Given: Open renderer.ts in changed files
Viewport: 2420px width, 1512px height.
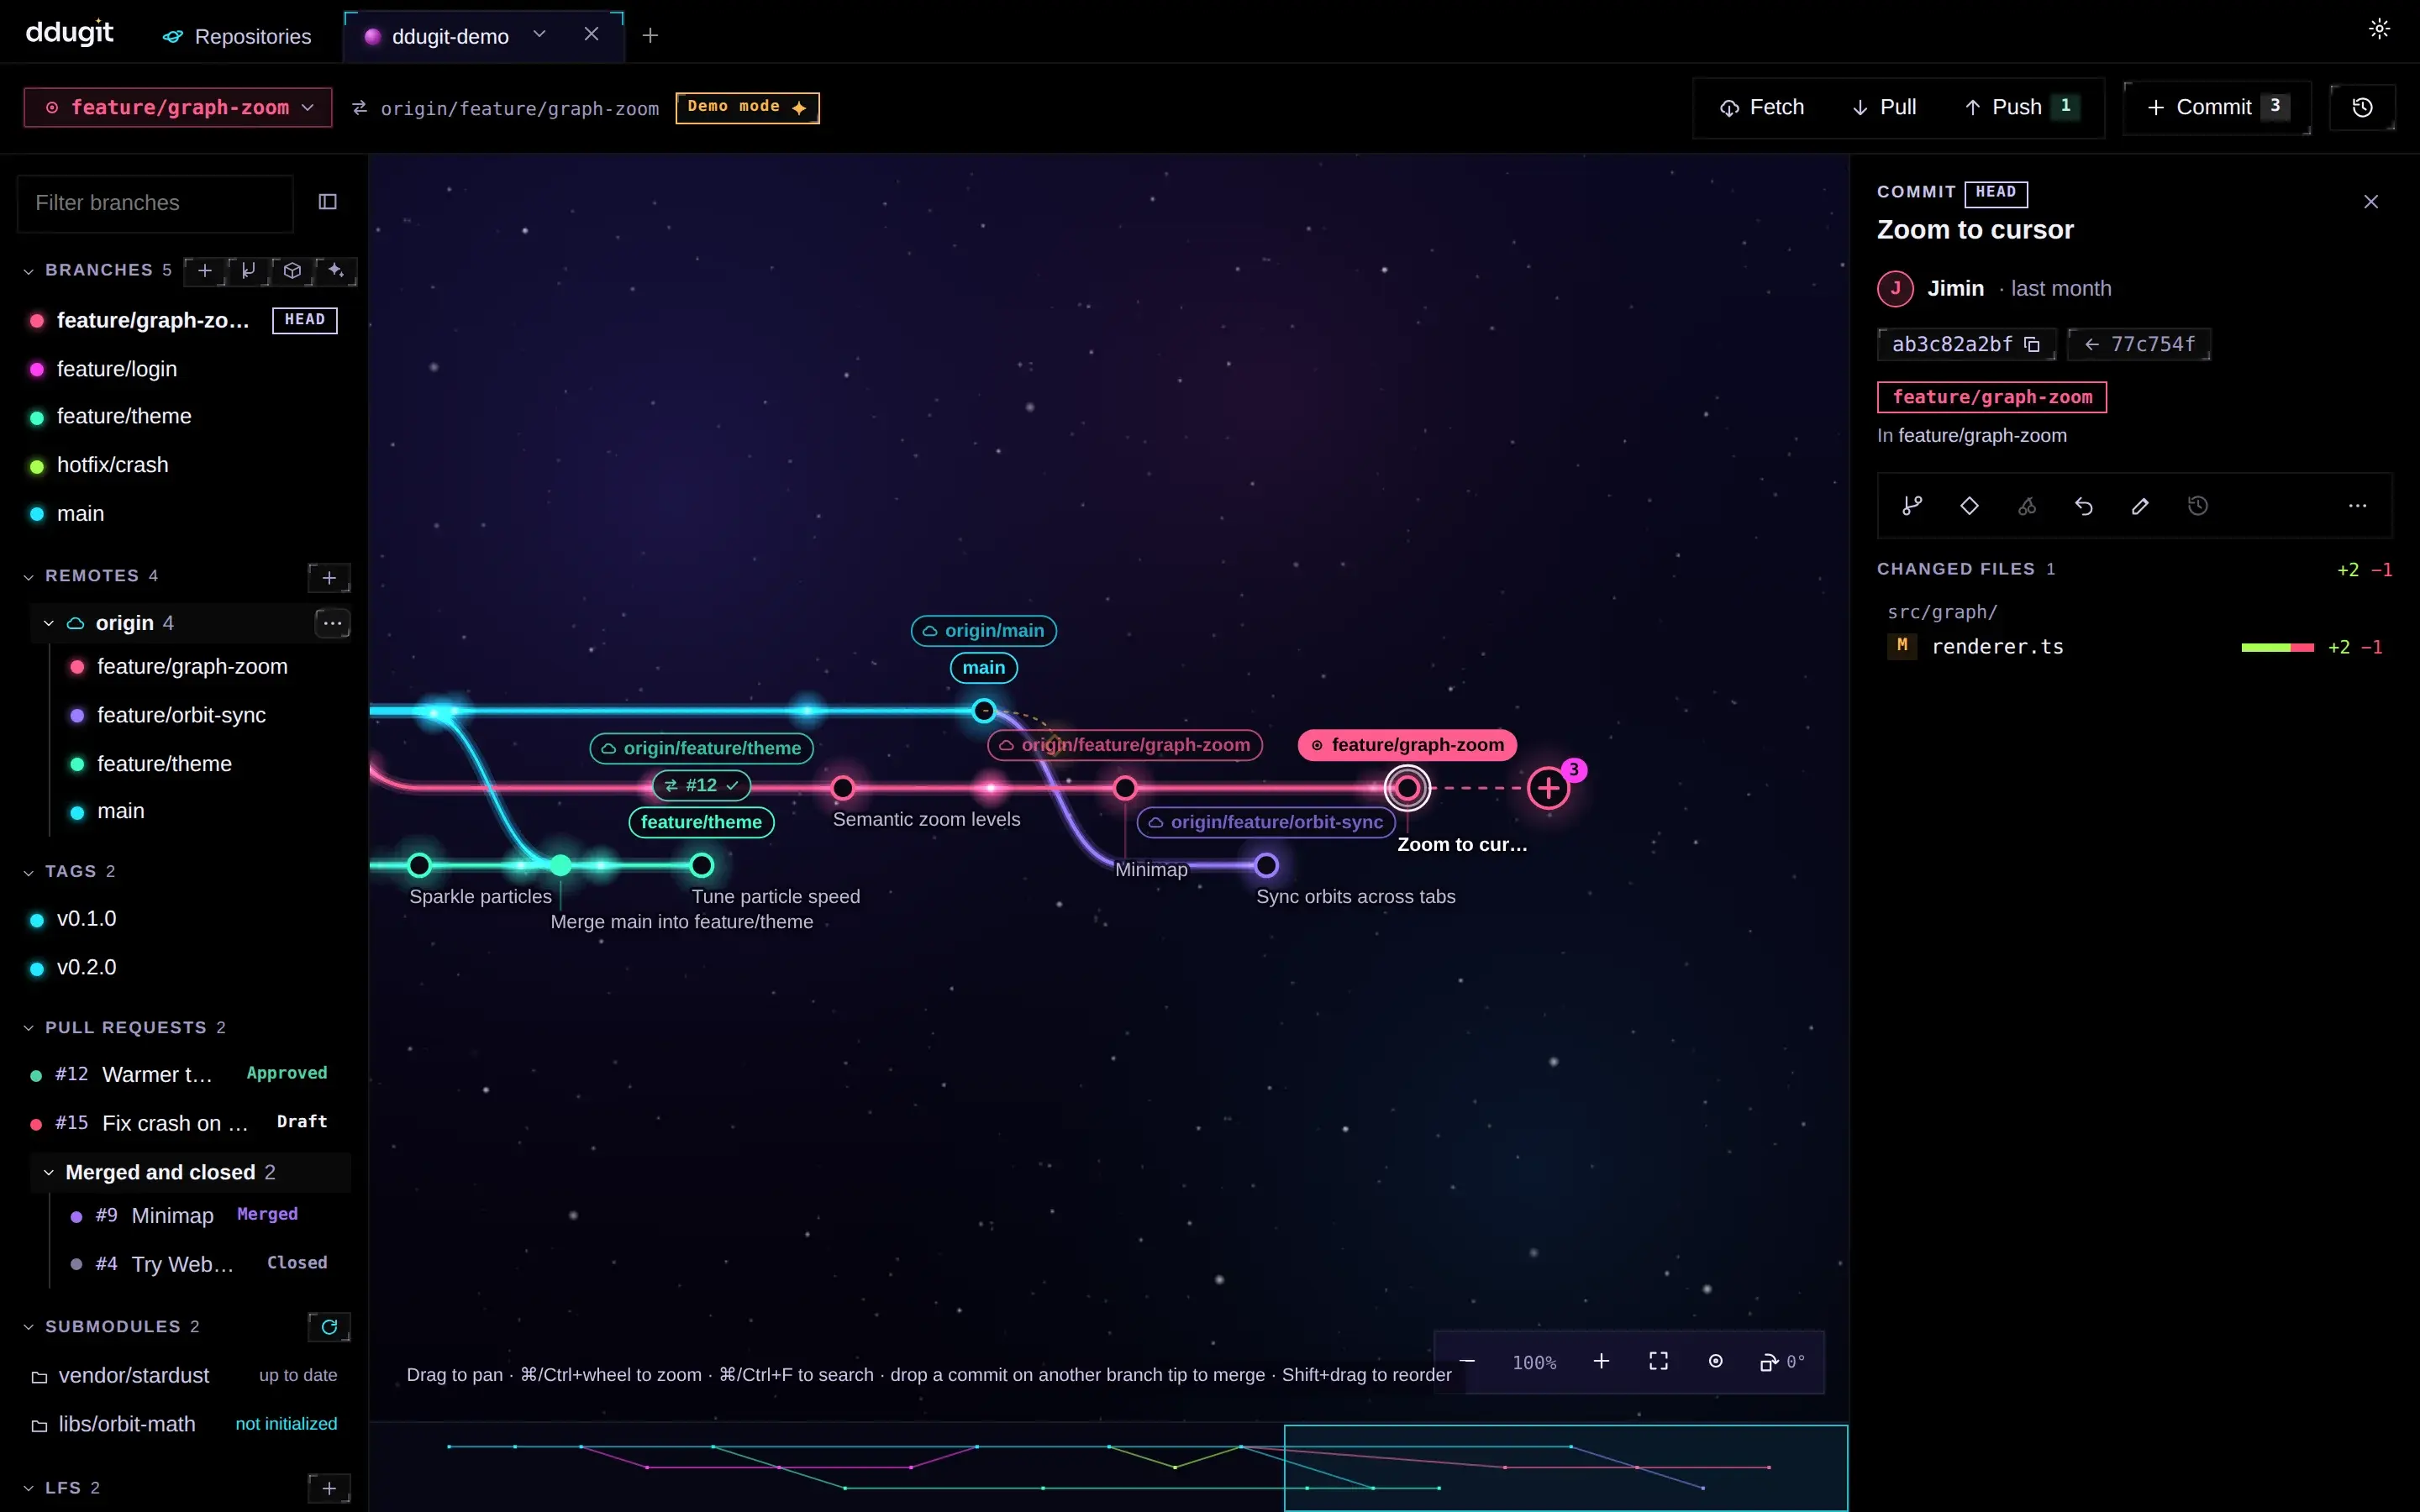Looking at the screenshot, I should (2134, 647).
